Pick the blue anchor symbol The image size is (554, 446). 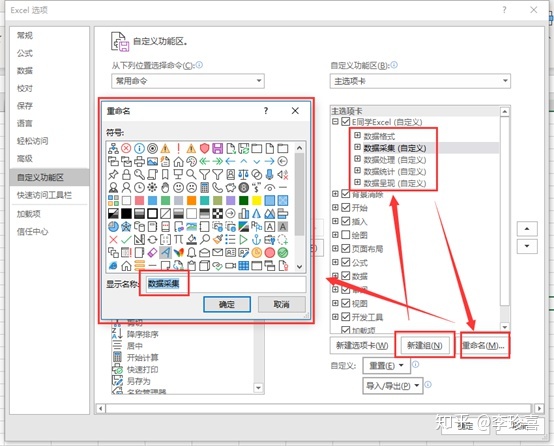pyautogui.click(x=257, y=240)
